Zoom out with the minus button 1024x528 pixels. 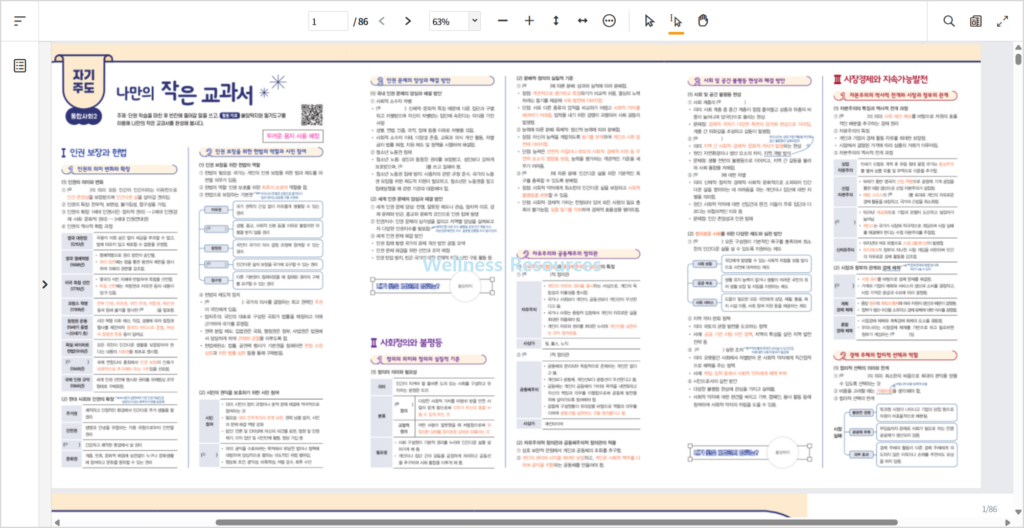(x=502, y=21)
